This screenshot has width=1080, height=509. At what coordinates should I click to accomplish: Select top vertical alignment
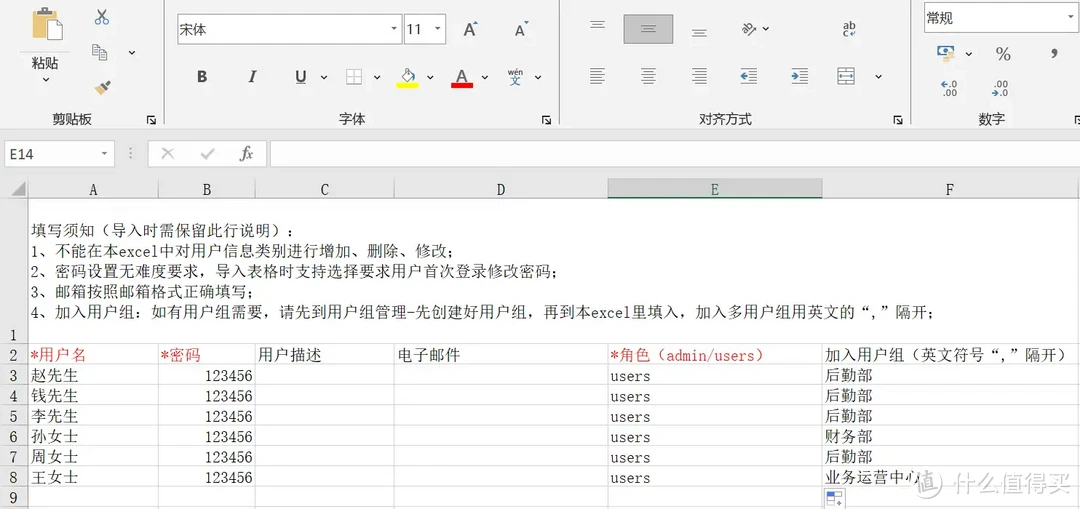(597, 26)
